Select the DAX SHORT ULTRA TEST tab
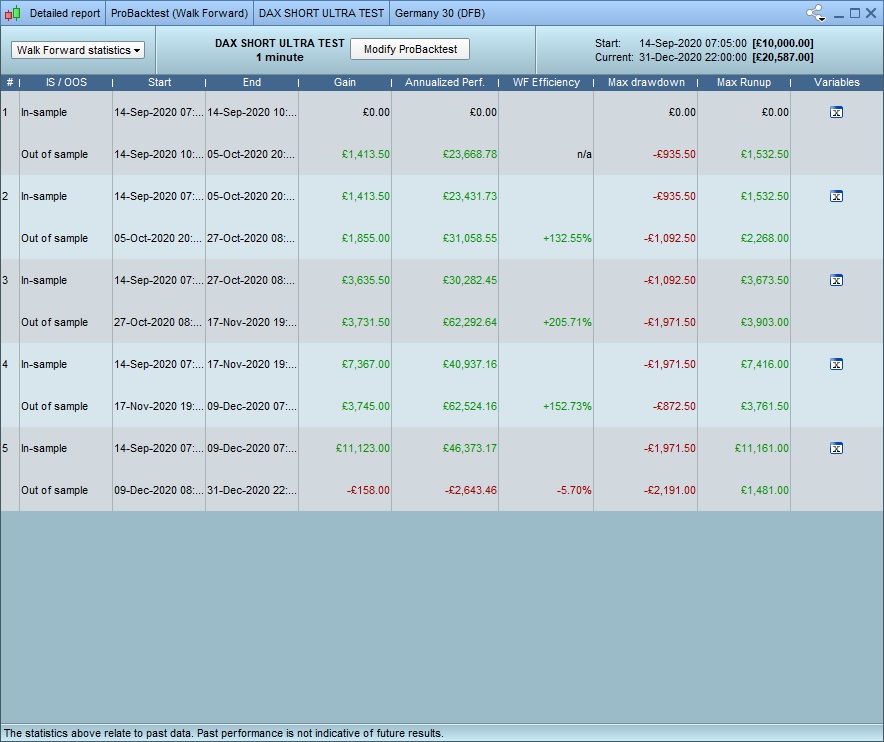Viewport: 884px width, 742px height. click(x=321, y=13)
